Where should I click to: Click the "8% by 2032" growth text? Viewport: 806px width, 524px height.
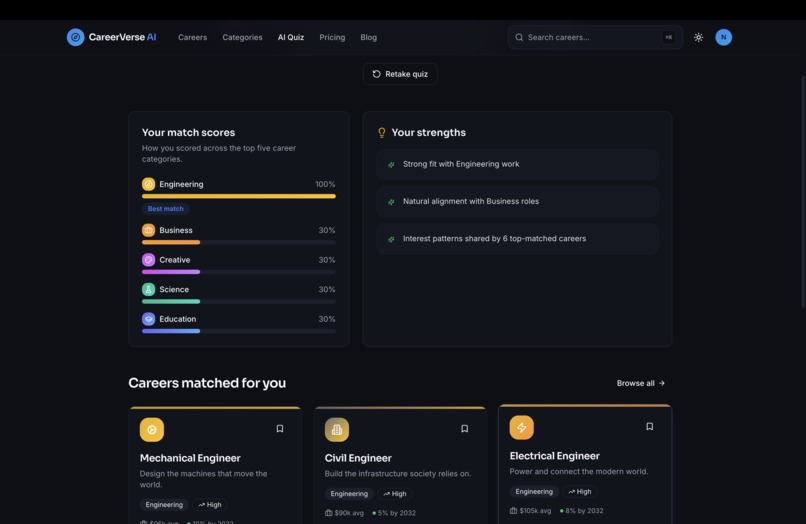[x=584, y=511]
